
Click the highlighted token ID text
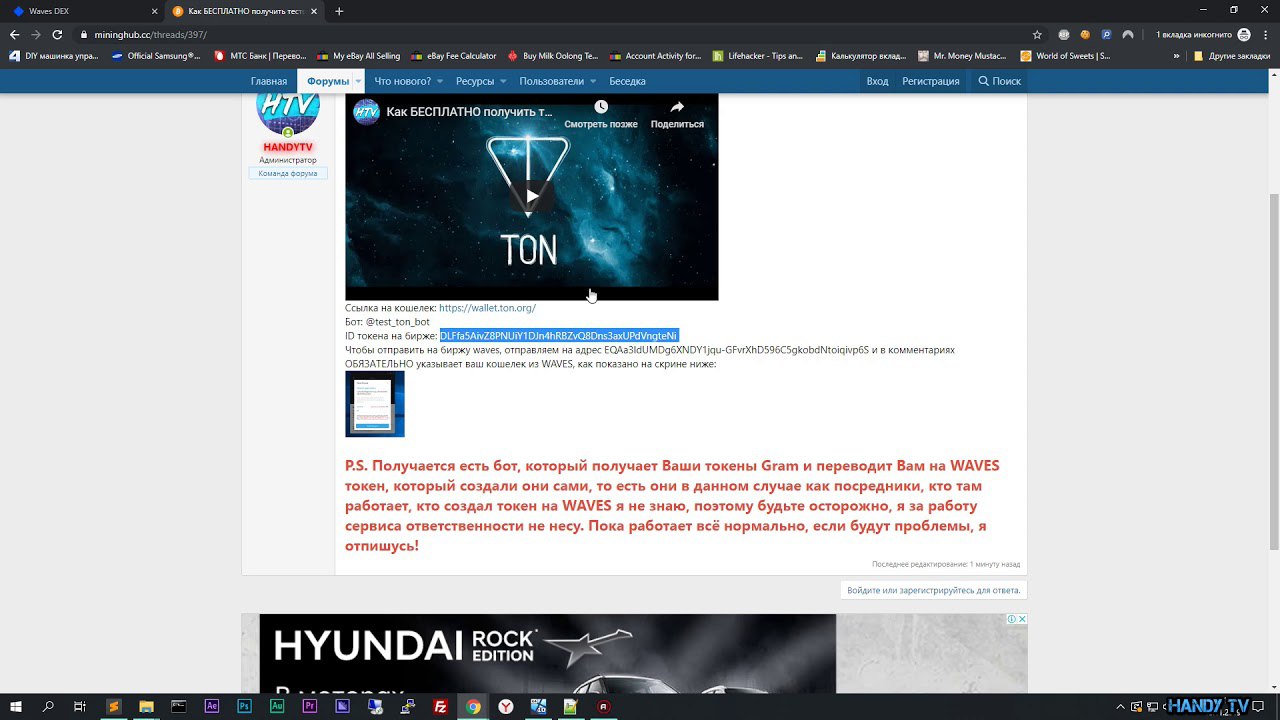point(559,336)
